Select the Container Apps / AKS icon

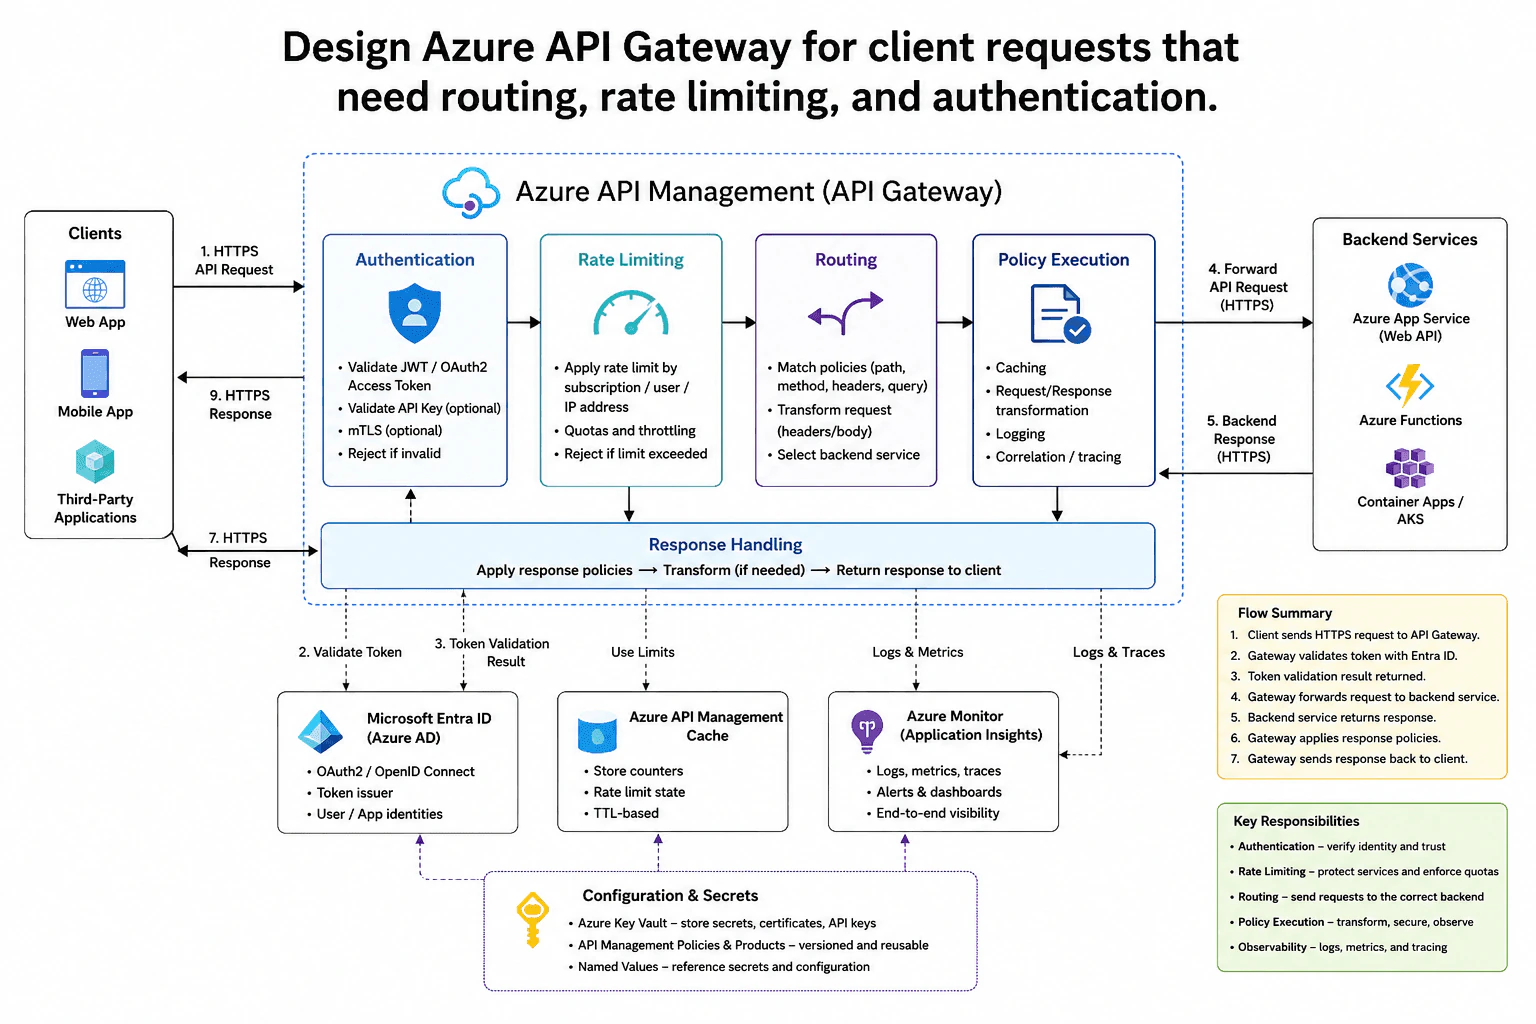(1410, 467)
